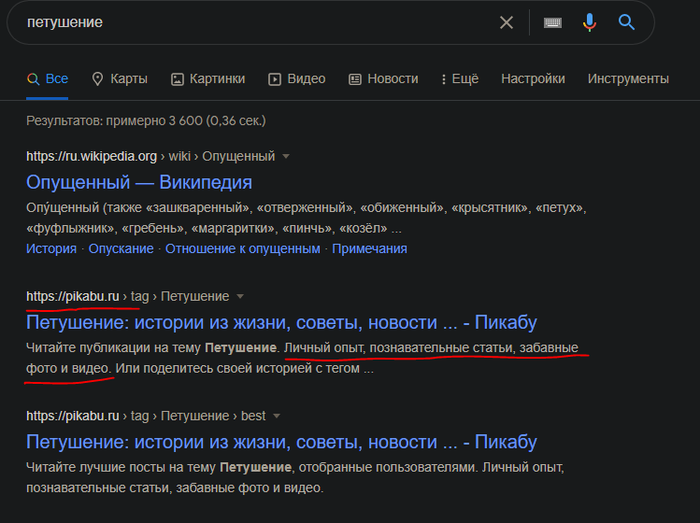Click the pikabu.ru › tag › Петушение breadcrumb
This screenshot has height=523, width=700.
pyautogui.click(x=128, y=296)
